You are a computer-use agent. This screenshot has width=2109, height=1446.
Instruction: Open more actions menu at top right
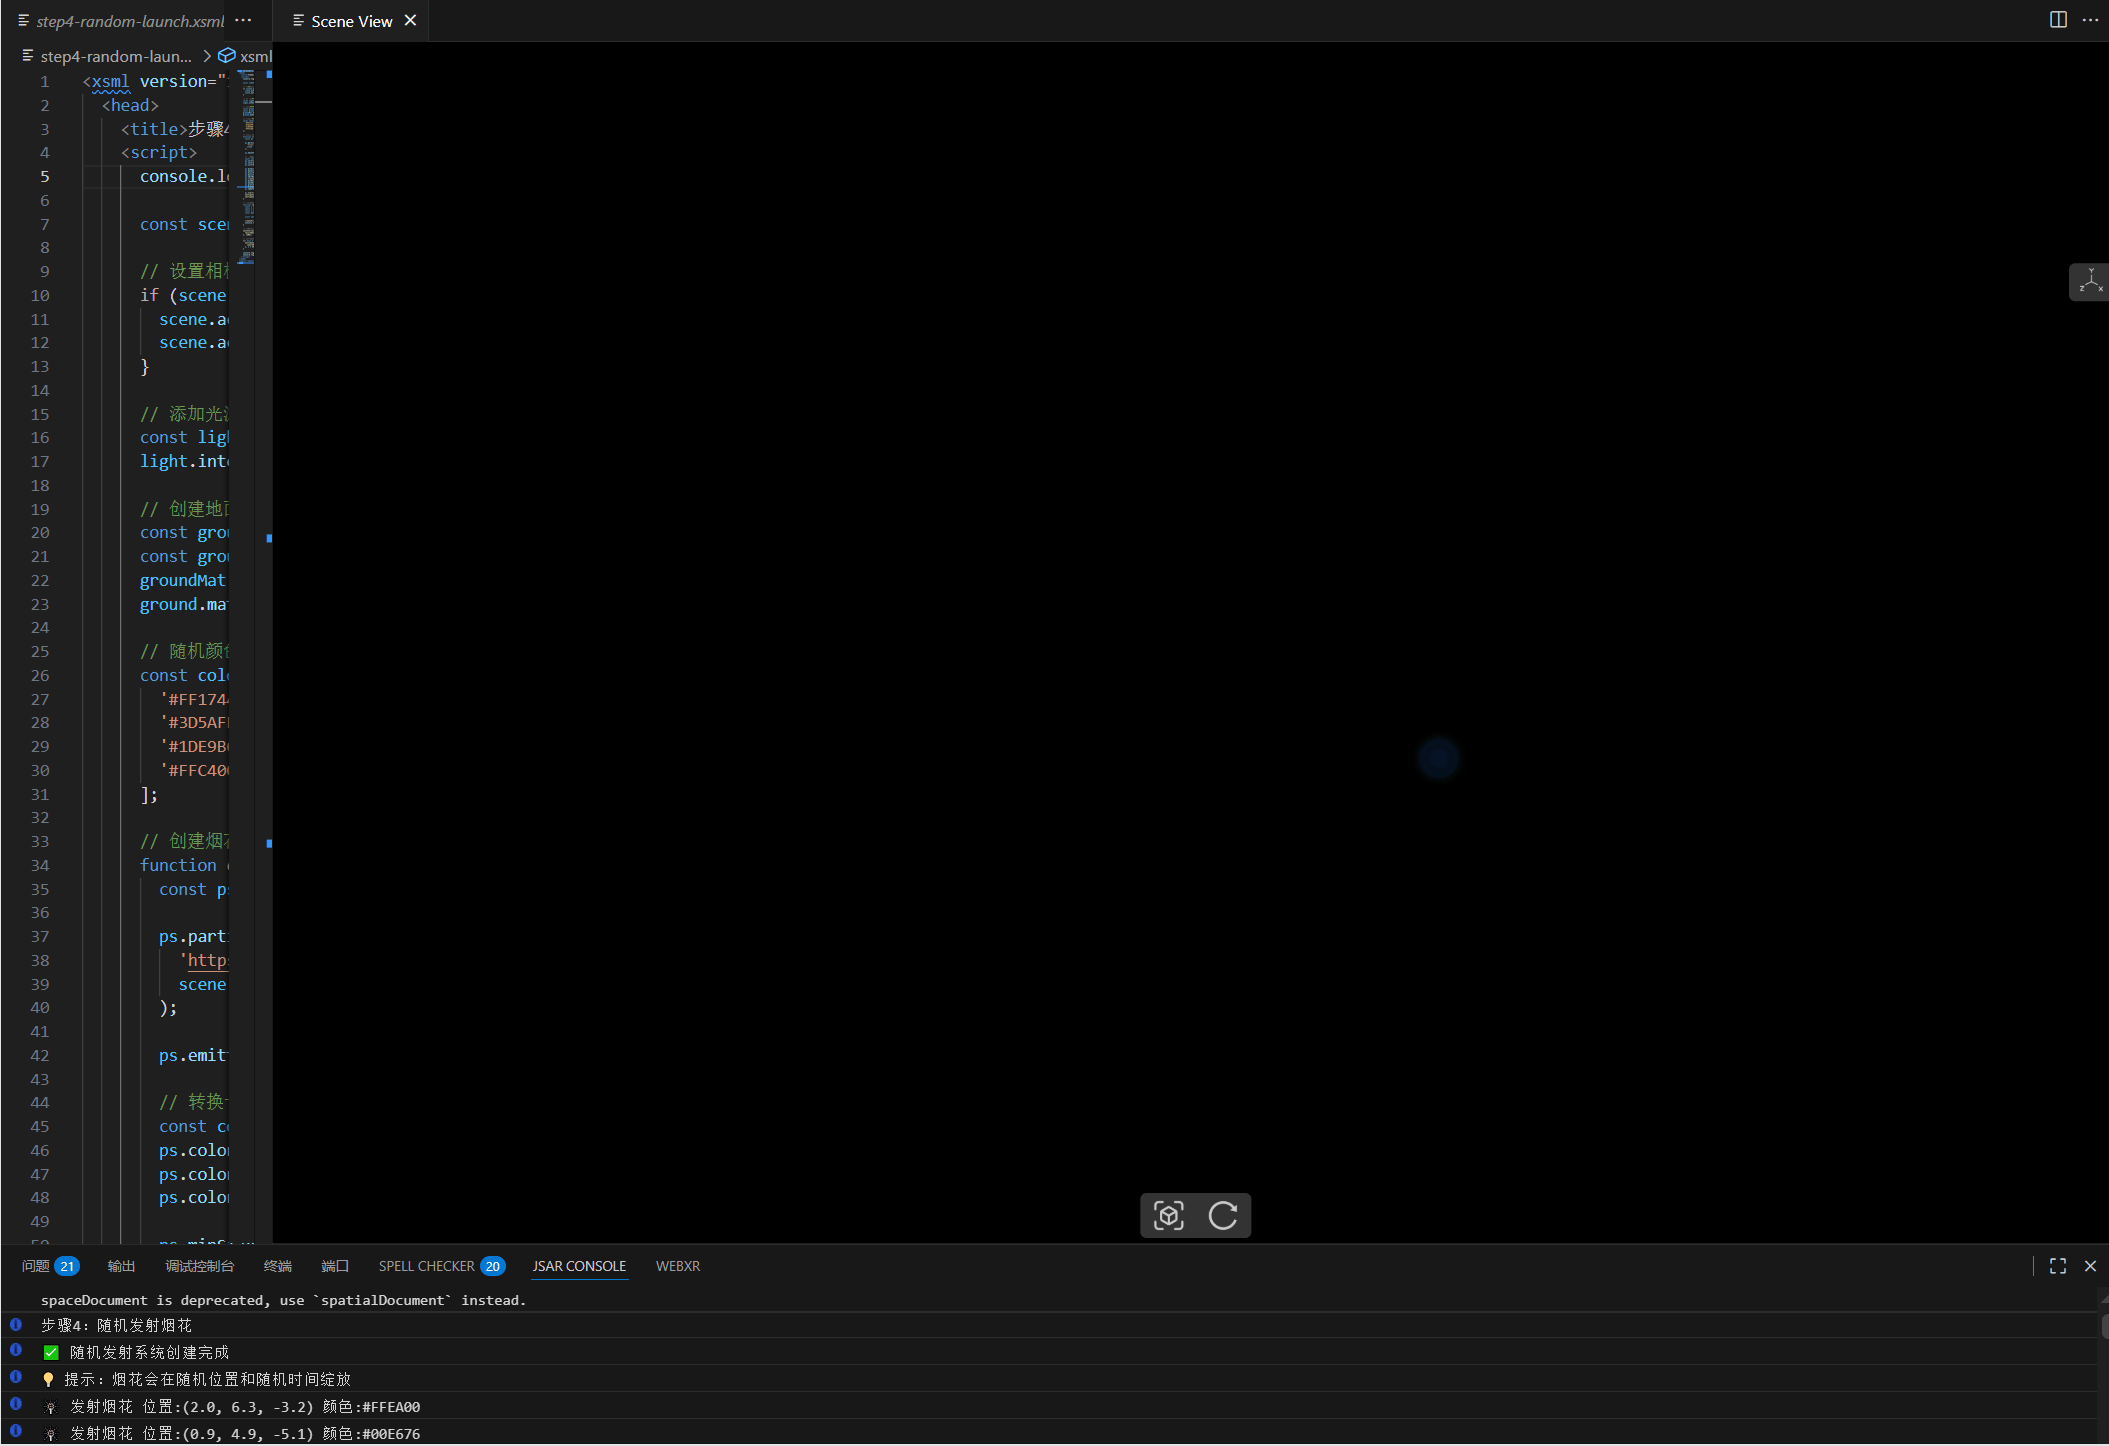point(2090,20)
